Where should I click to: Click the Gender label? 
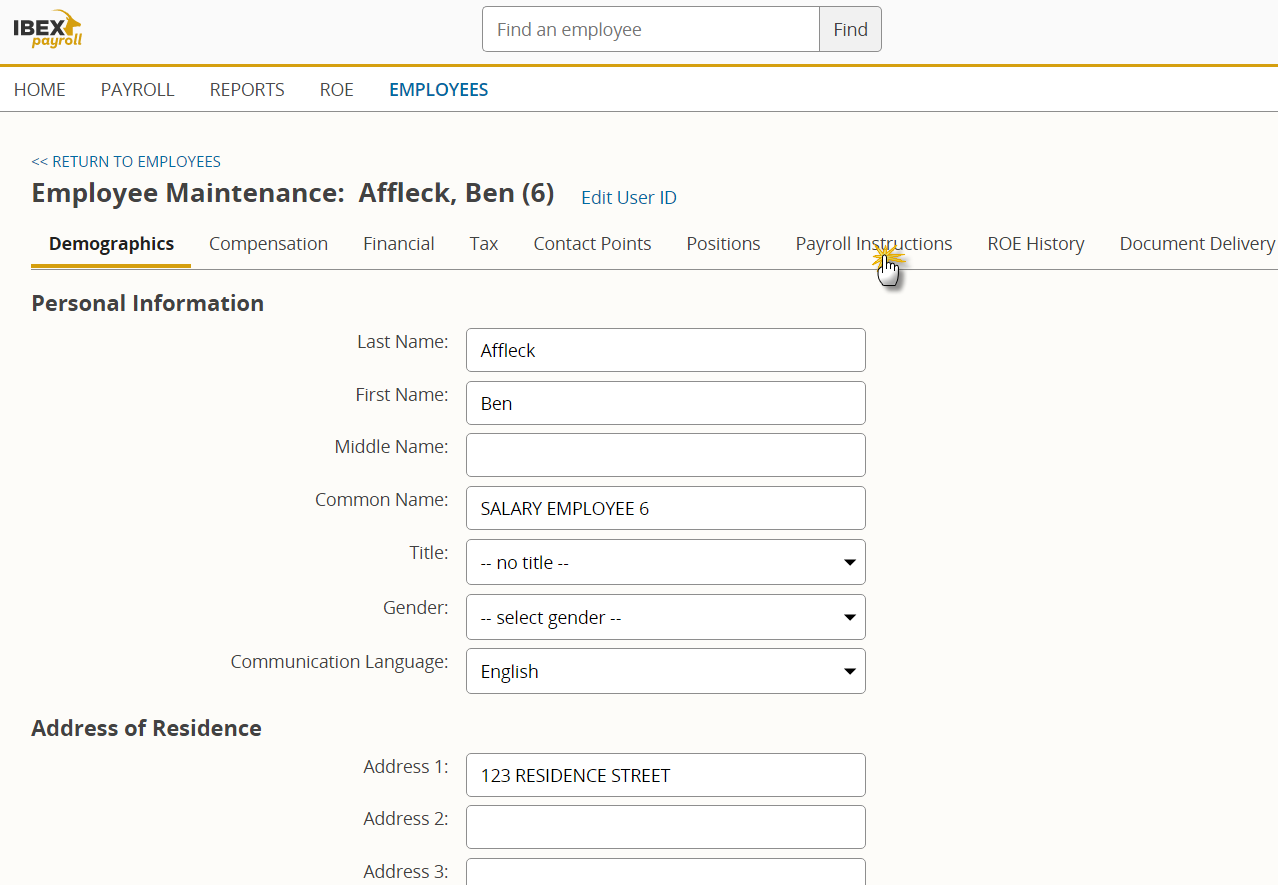416,608
